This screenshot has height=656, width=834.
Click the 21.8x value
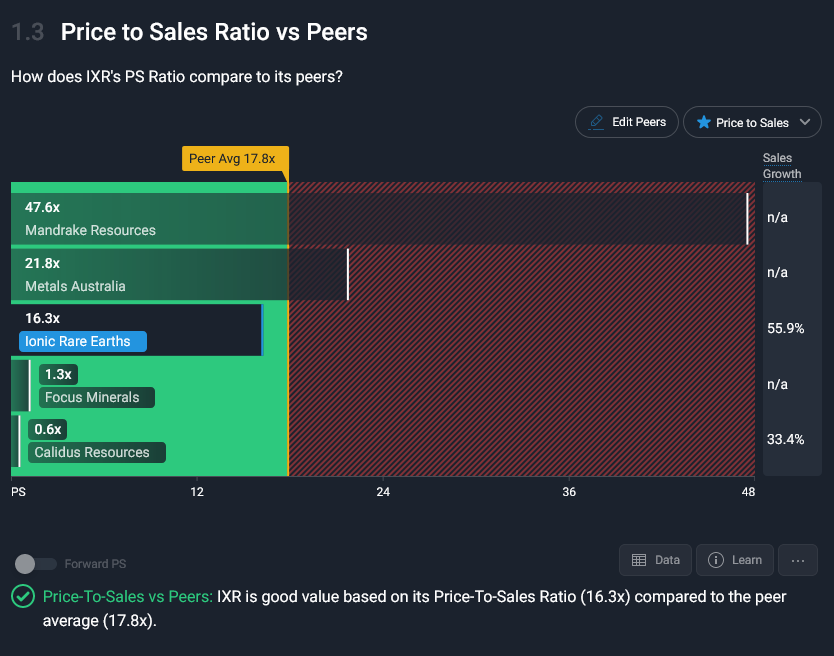click(43, 263)
